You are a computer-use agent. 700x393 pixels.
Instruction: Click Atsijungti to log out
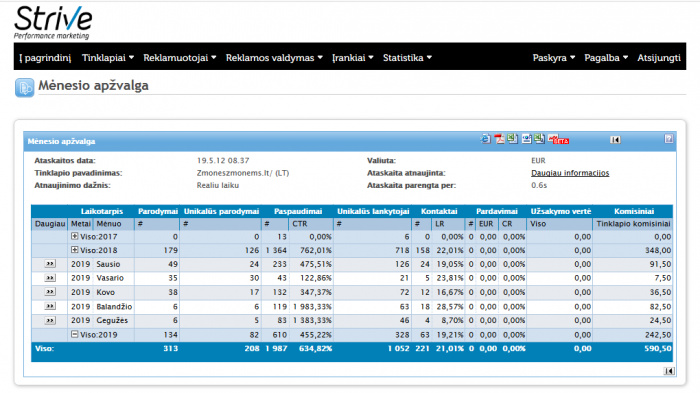pyautogui.click(x=658, y=58)
